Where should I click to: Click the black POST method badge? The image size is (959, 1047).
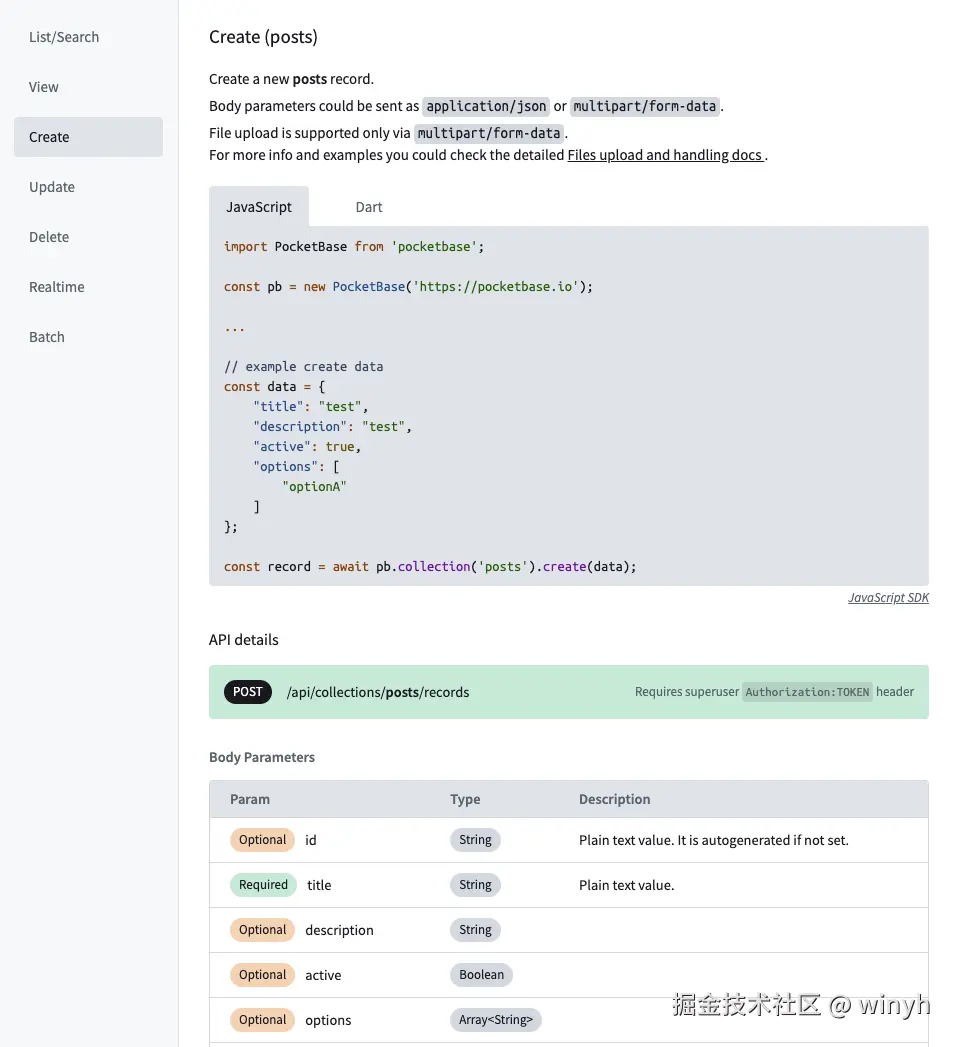[x=248, y=691]
